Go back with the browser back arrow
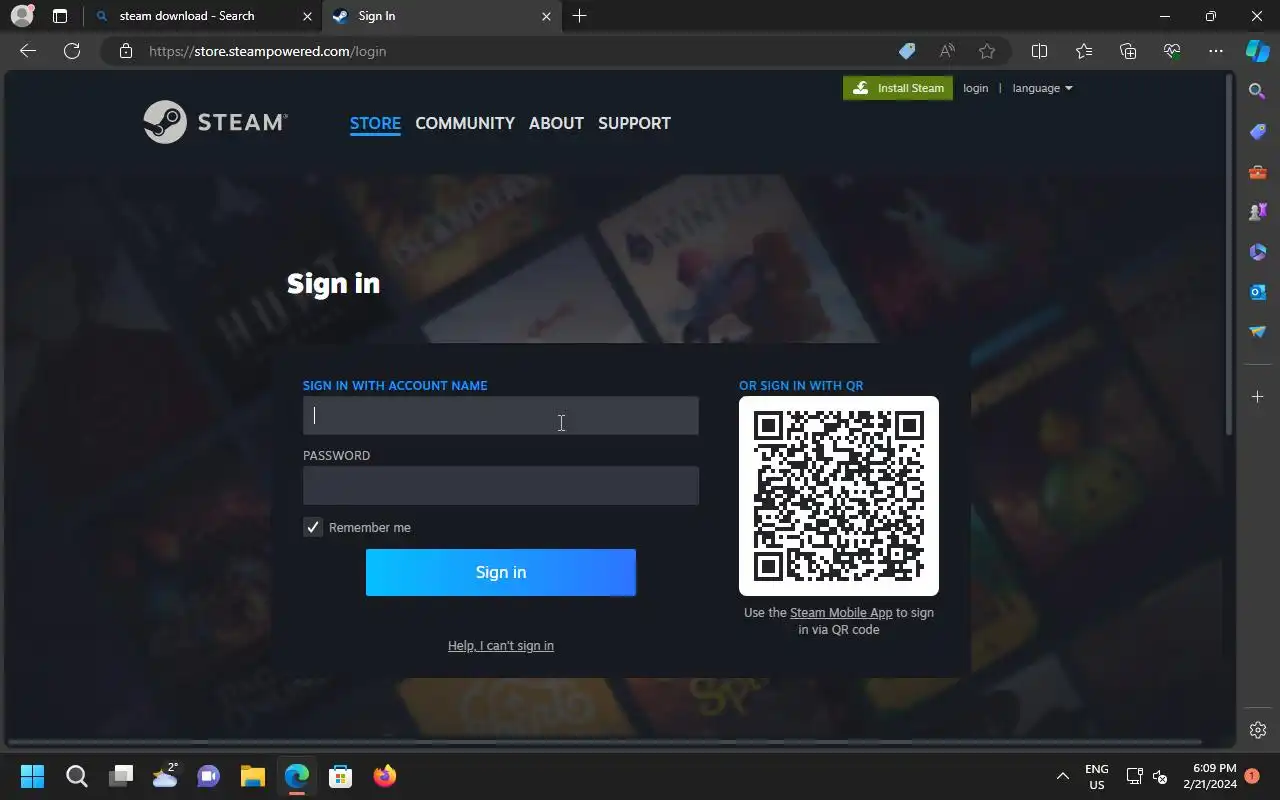The image size is (1280, 800). coord(28,51)
